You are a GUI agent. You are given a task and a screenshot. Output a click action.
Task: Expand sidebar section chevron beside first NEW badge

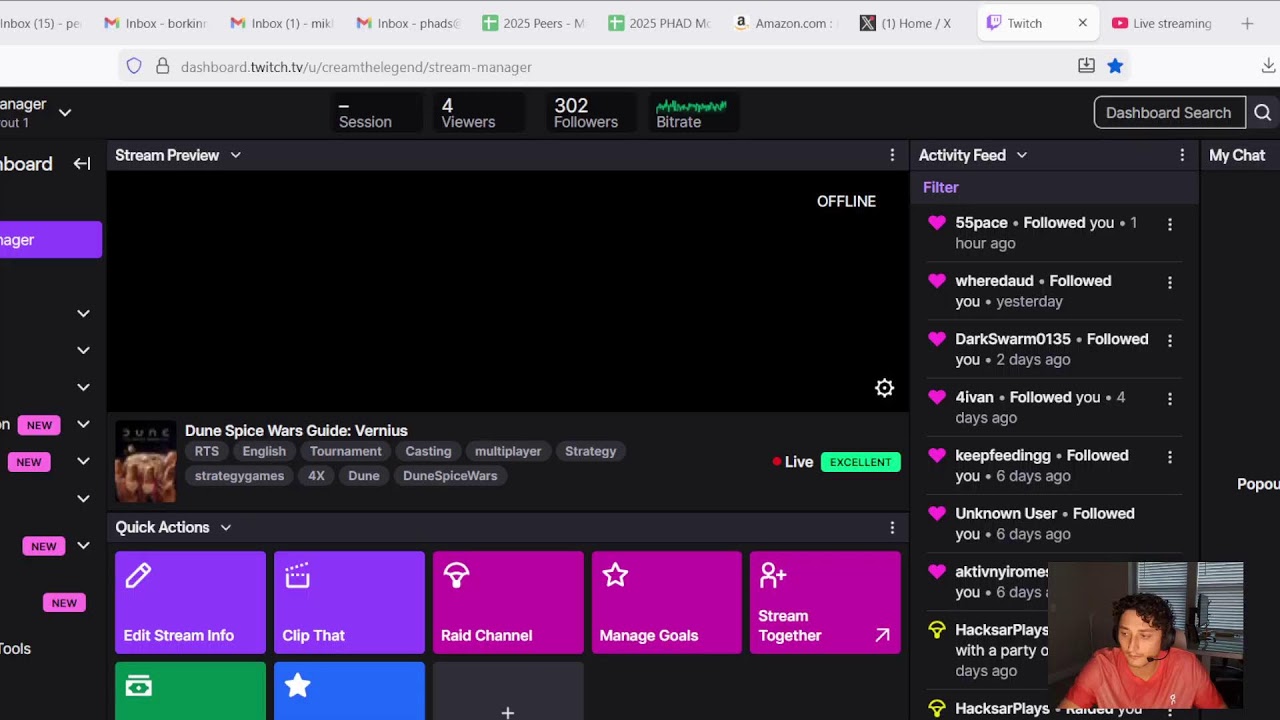[x=83, y=425]
